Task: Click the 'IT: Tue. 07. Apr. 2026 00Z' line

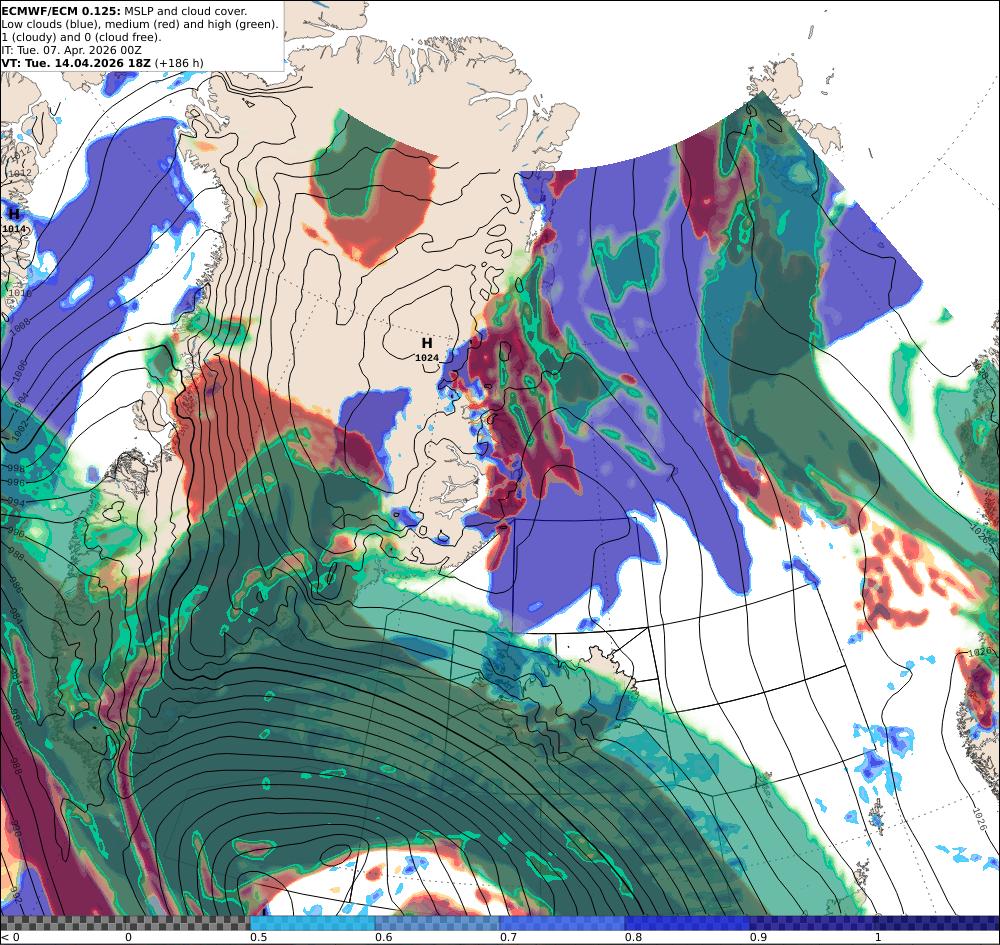Action: pos(71,50)
